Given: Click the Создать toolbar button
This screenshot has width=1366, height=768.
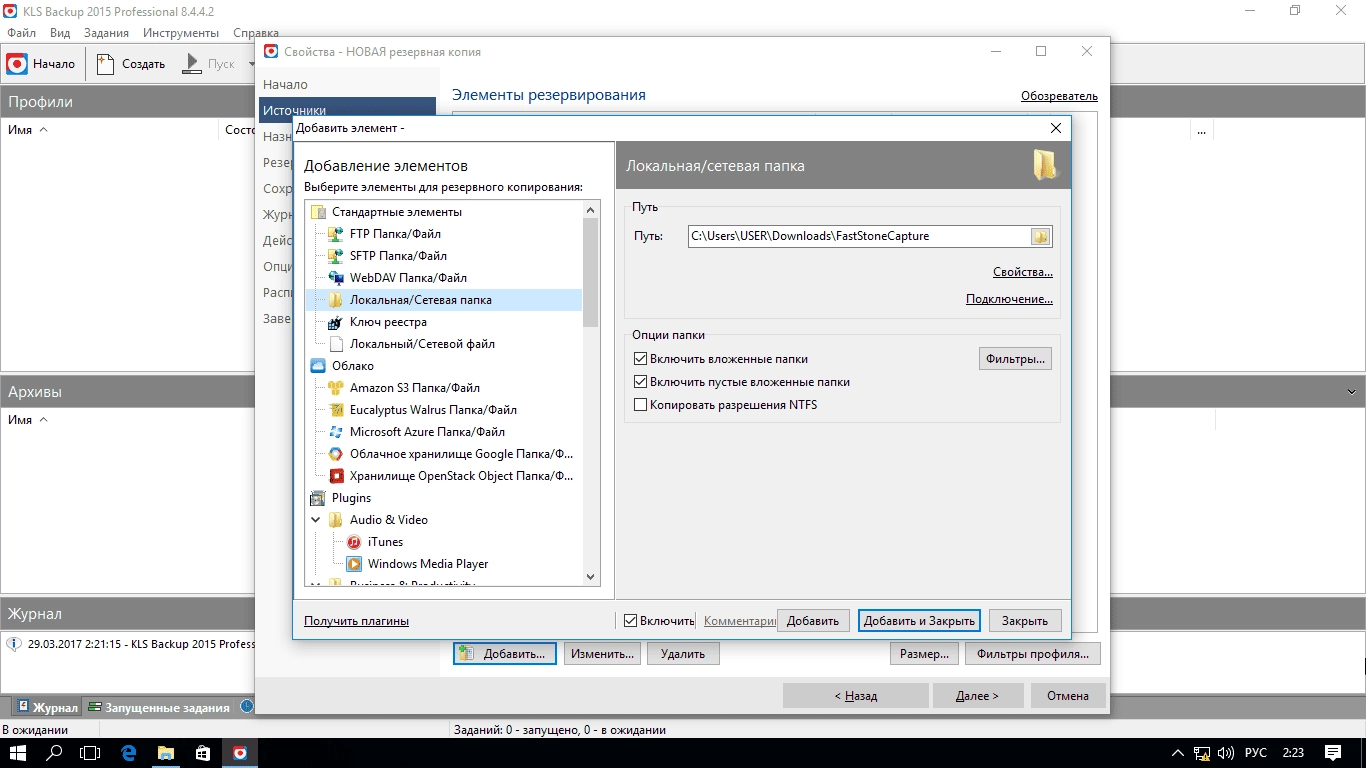Looking at the screenshot, I should 131,64.
